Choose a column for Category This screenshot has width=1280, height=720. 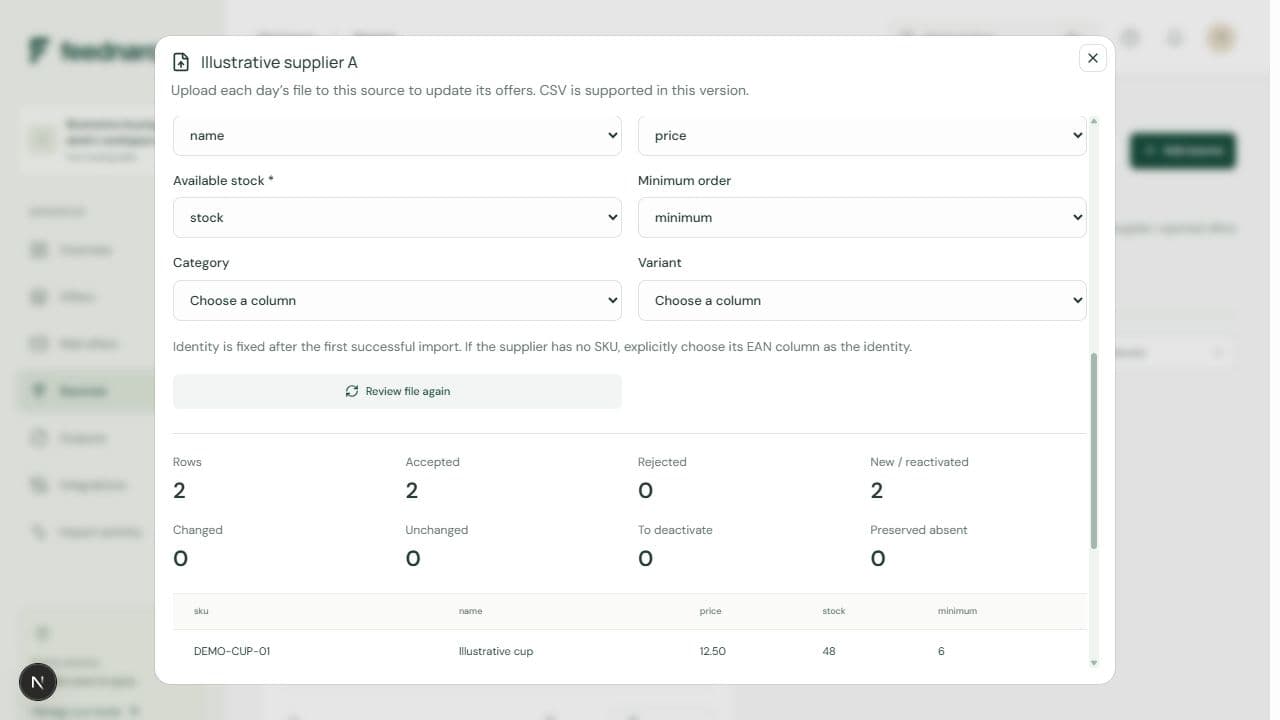[397, 300]
